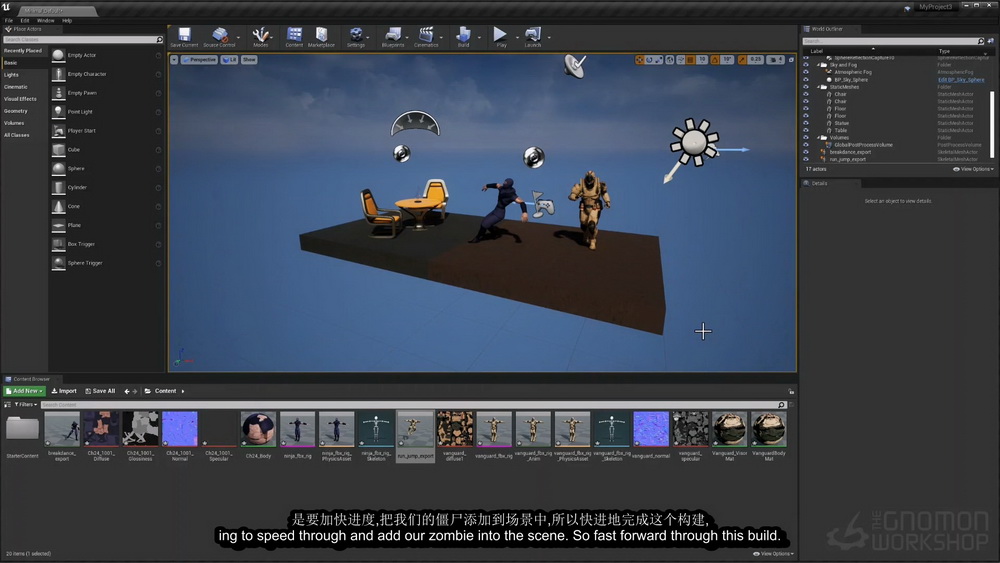Hide the Statue actor via eye icon
This screenshot has width=1000, height=563.
tap(806, 123)
